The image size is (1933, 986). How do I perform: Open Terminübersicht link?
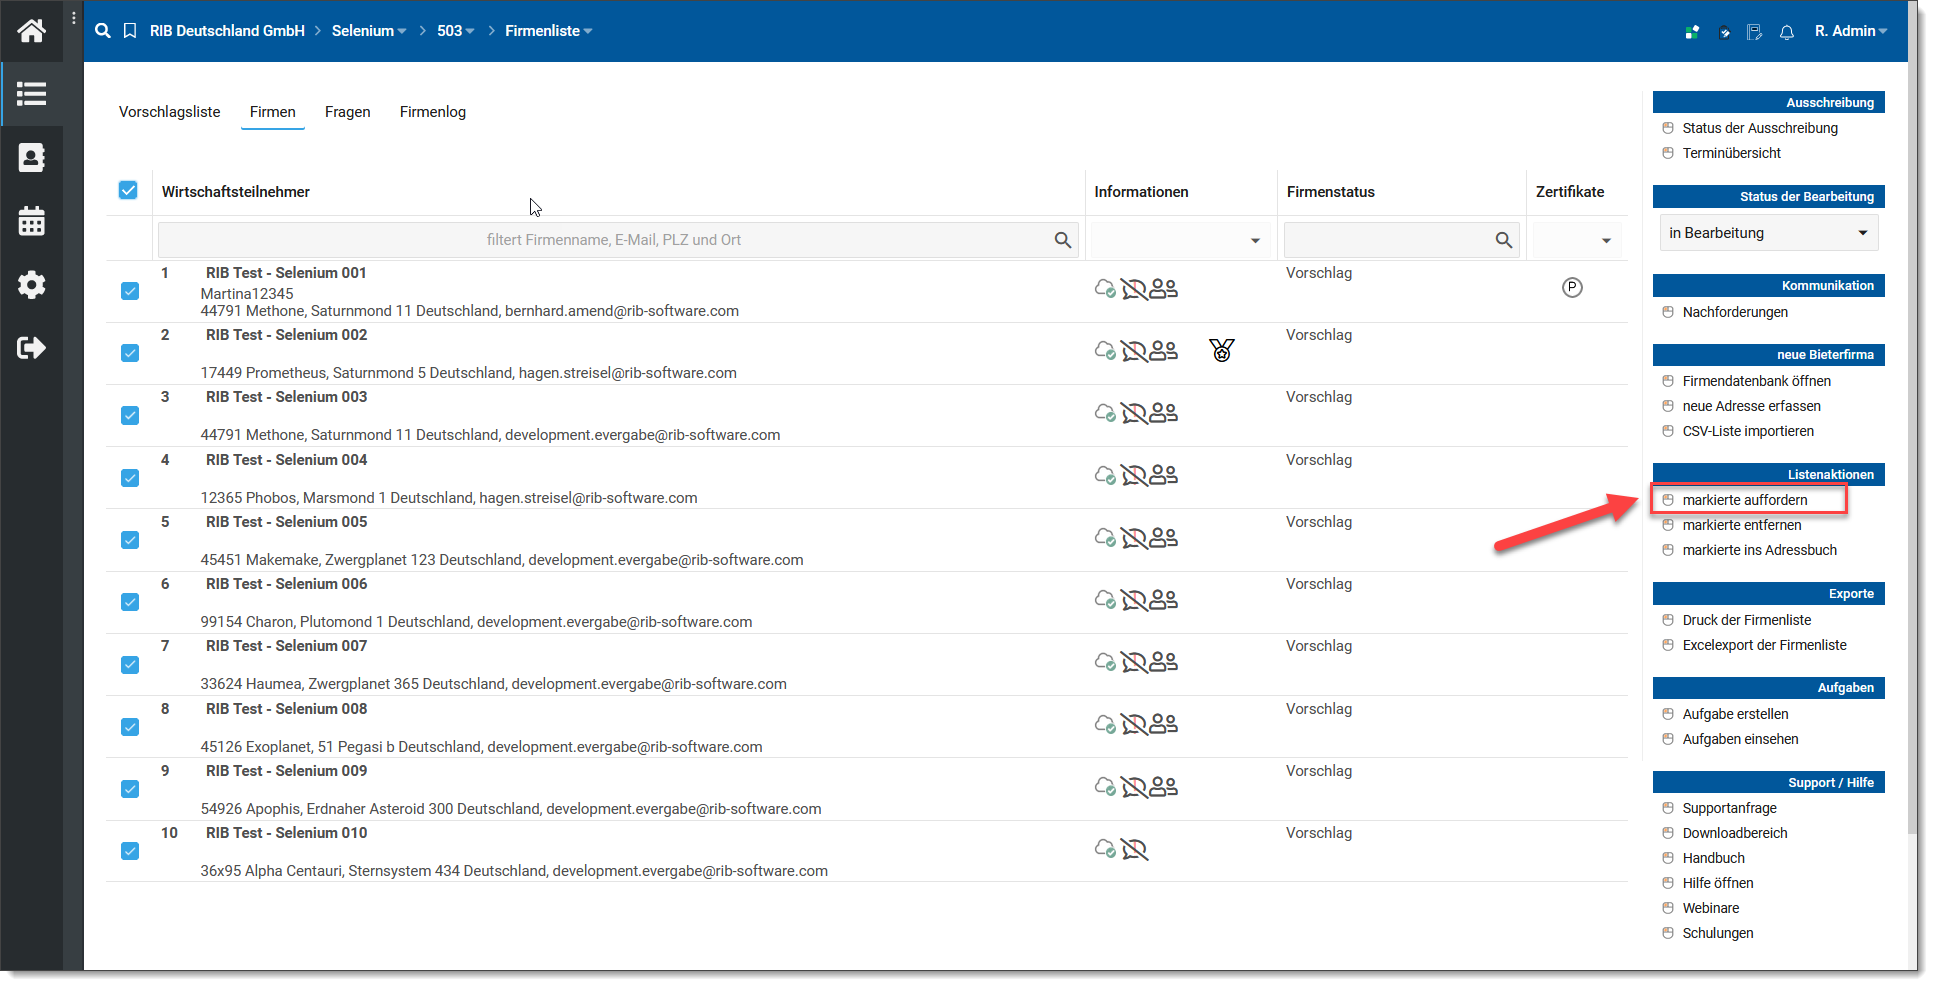[x=1732, y=153]
